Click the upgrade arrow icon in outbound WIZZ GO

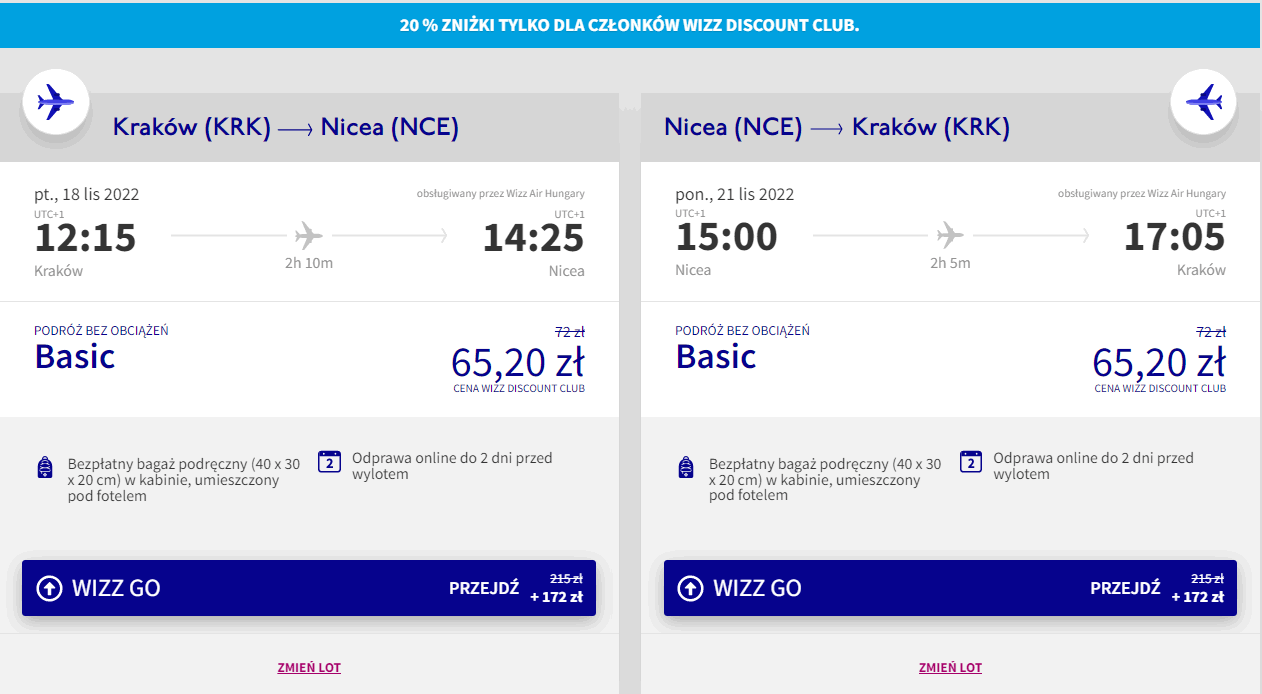pos(50,588)
